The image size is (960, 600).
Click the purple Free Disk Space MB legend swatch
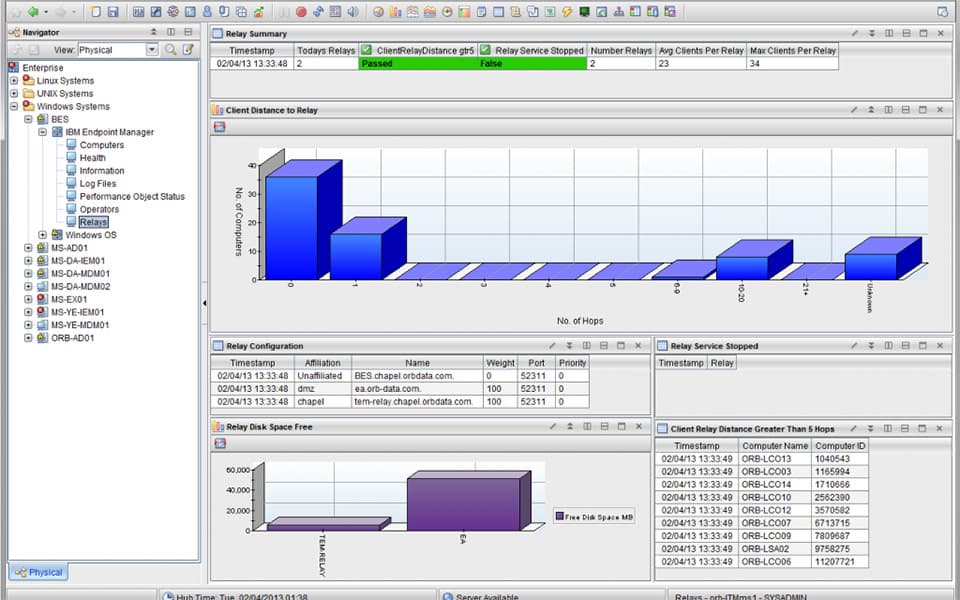pyautogui.click(x=560, y=516)
